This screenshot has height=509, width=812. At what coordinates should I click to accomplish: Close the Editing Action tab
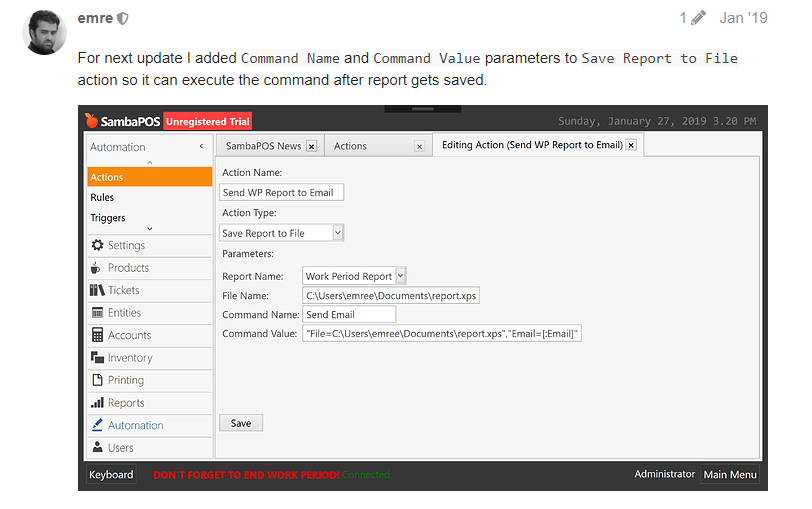click(x=631, y=146)
